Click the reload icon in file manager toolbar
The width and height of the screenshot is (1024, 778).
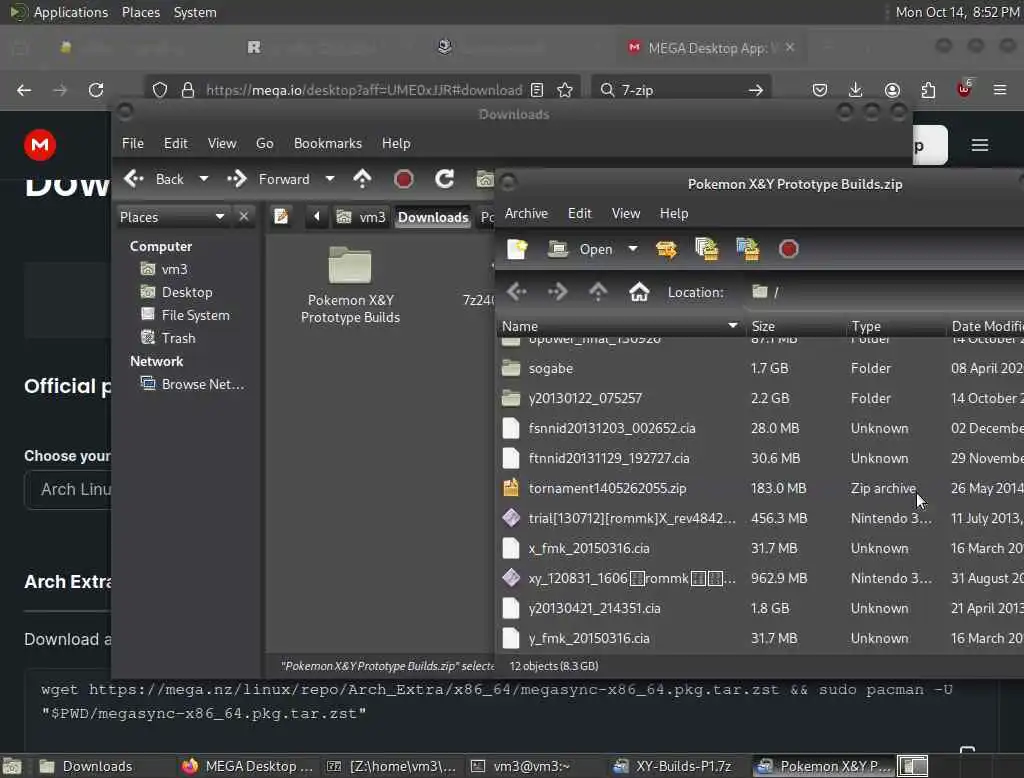445,179
